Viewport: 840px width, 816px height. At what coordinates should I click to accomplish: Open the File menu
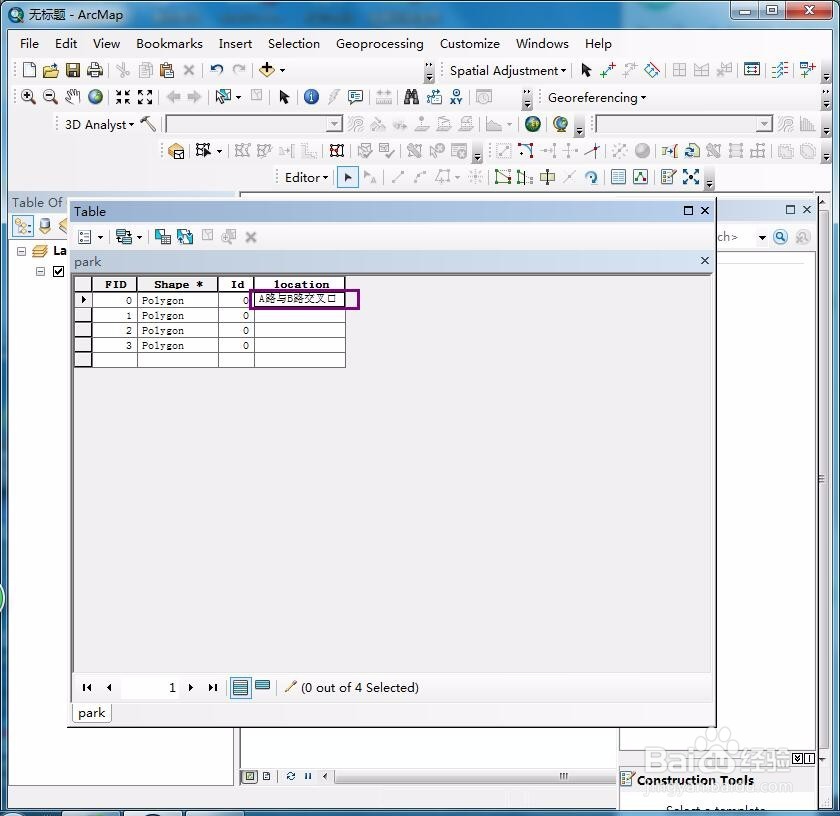coord(29,43)
